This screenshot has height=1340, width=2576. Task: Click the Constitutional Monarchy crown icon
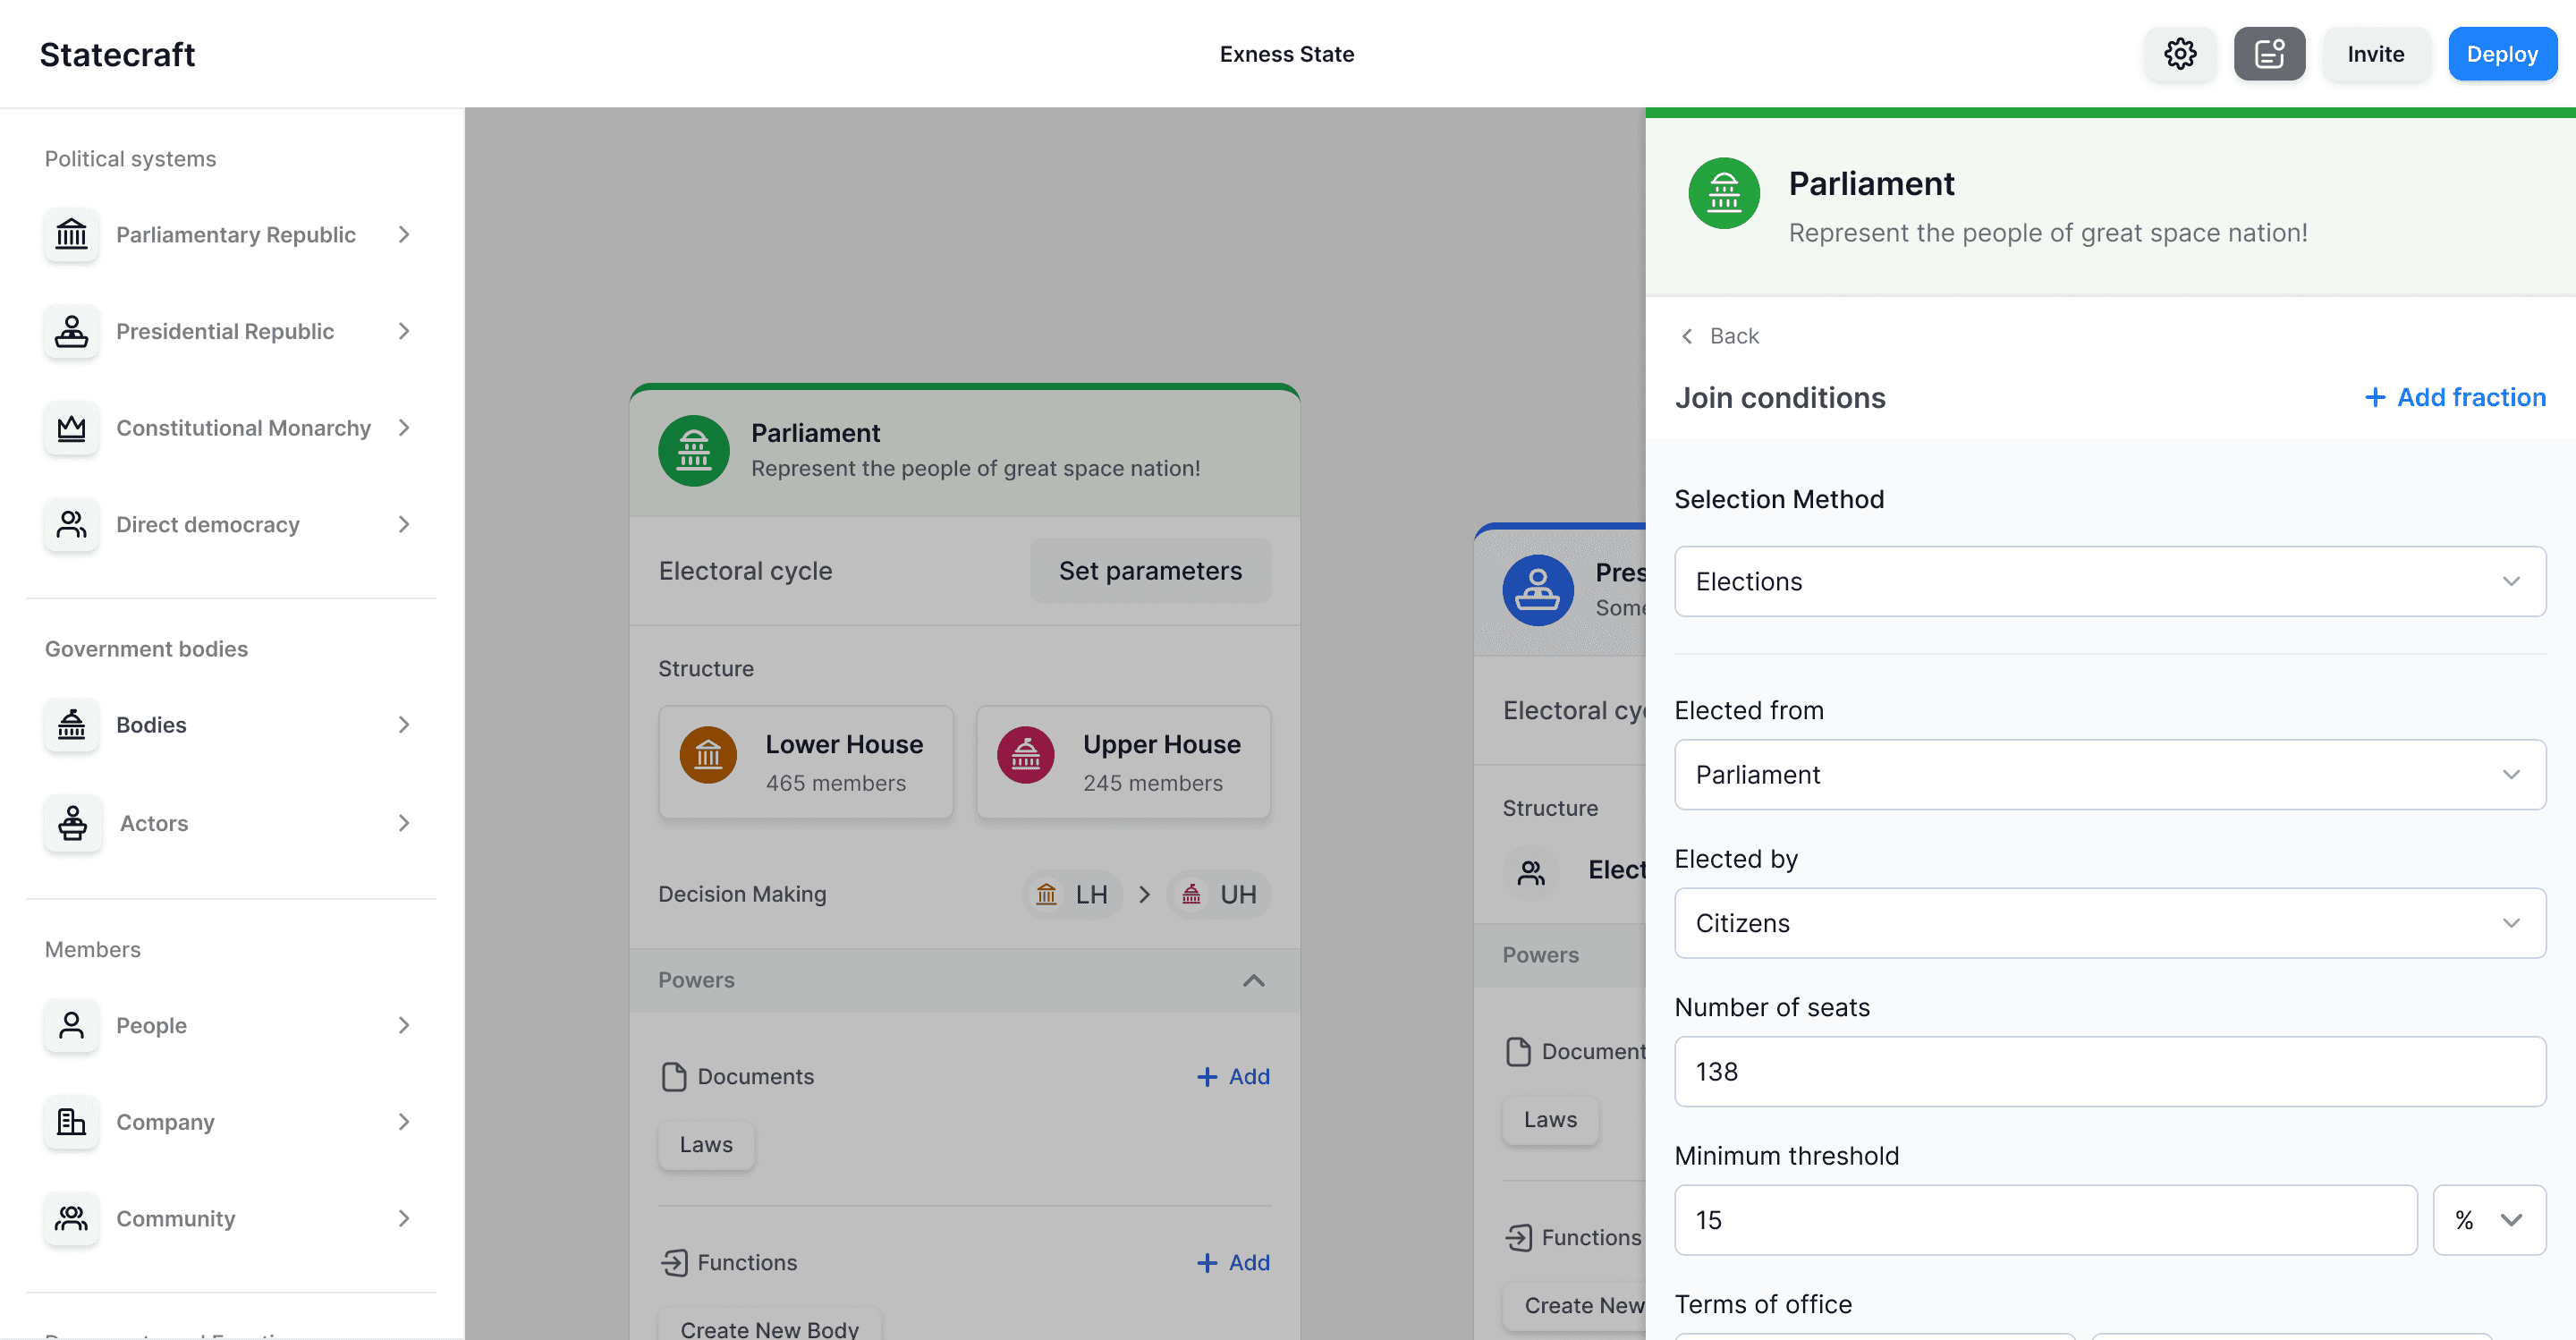coord(71,428)
